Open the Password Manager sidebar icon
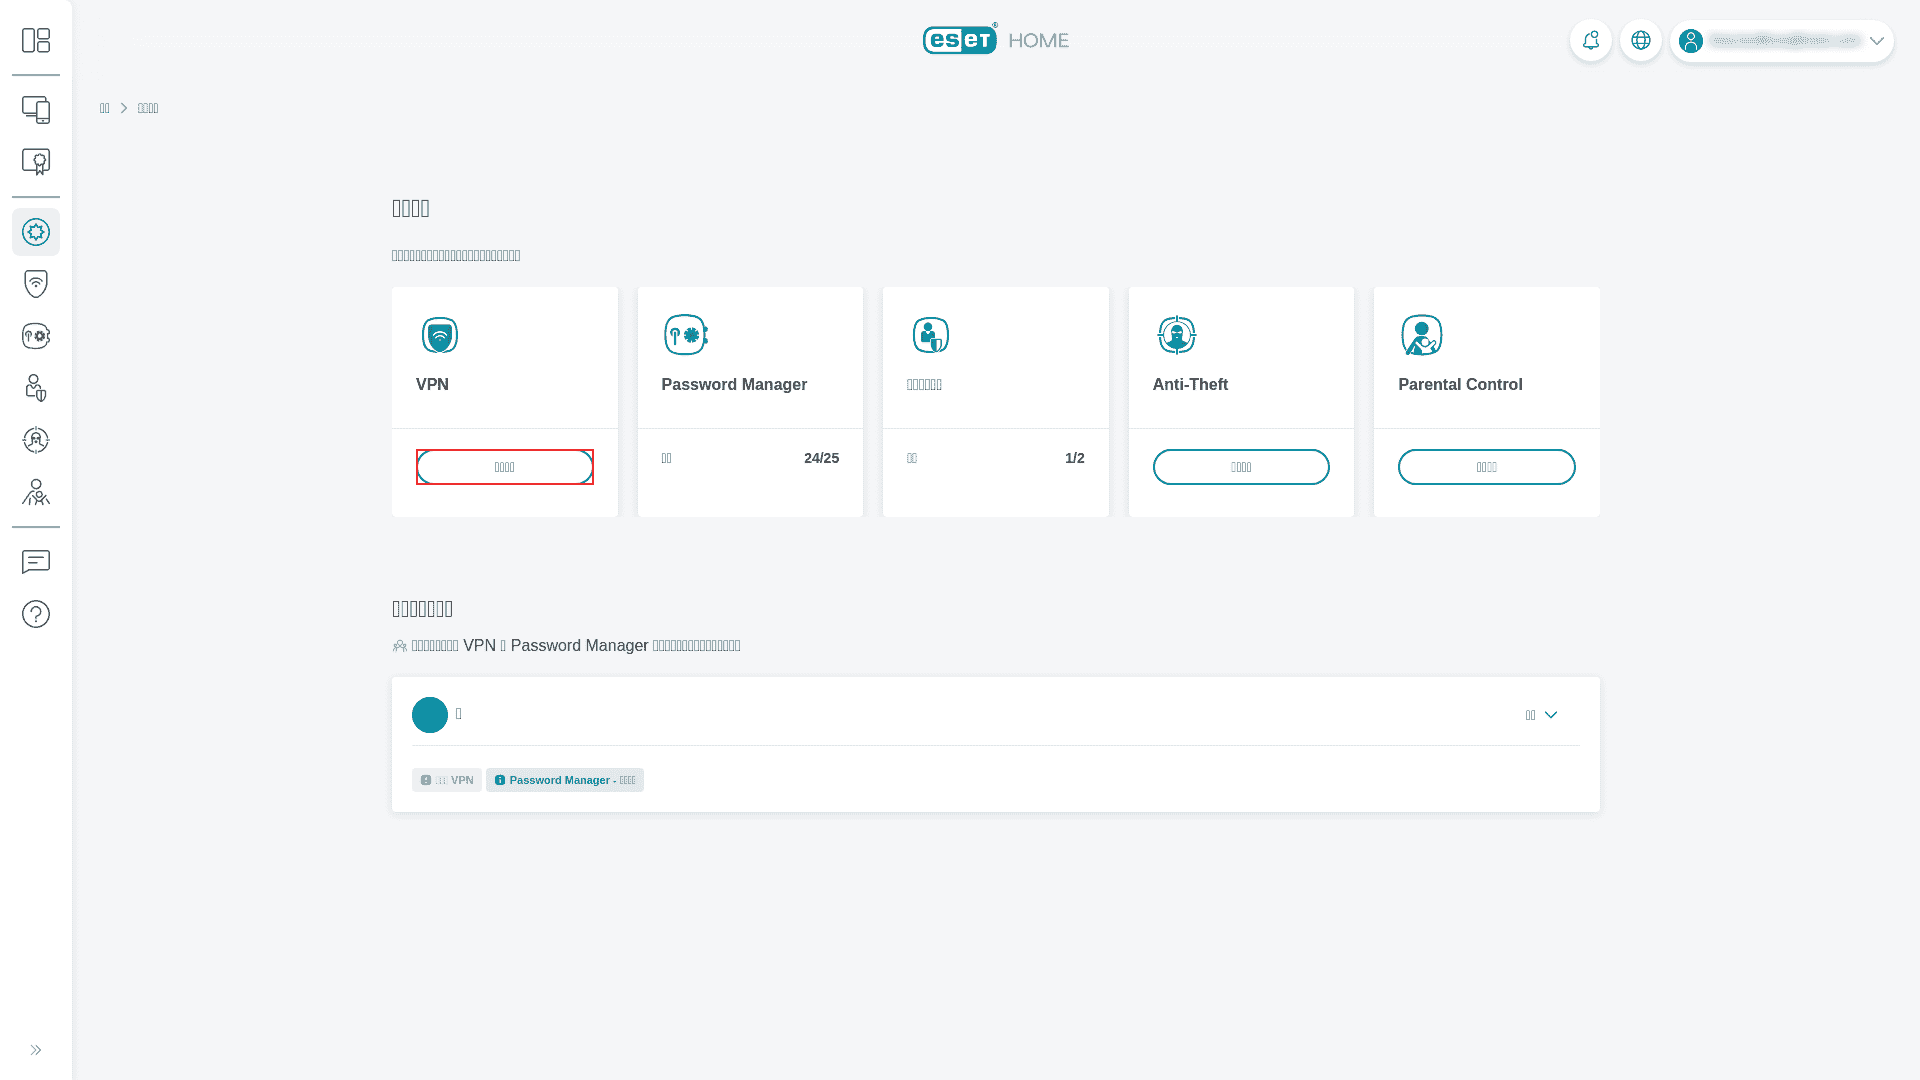 click(36, 335)
